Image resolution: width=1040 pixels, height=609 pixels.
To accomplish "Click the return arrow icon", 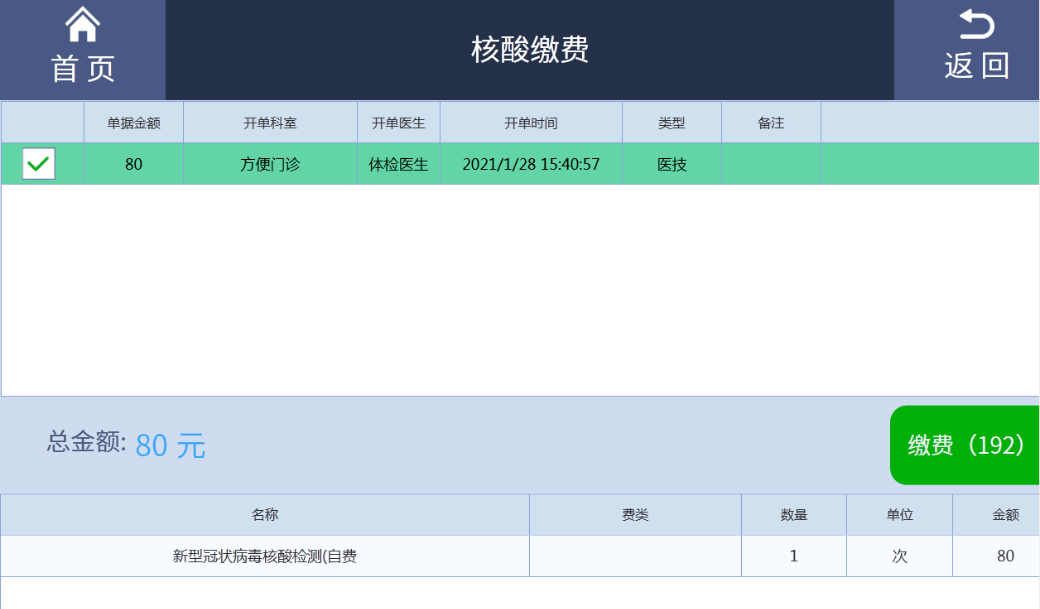I will click(976, 24).
